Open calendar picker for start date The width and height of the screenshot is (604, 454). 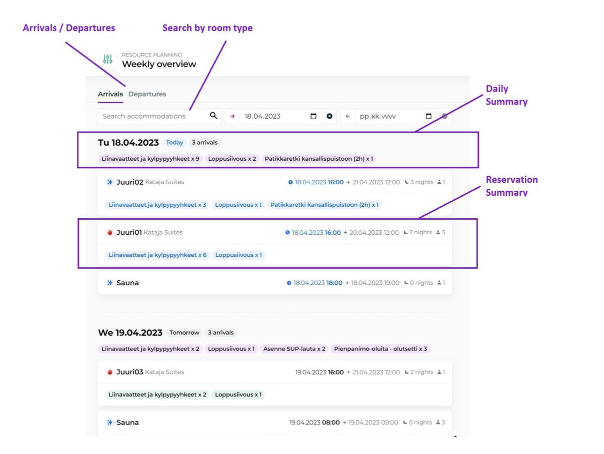314,116
